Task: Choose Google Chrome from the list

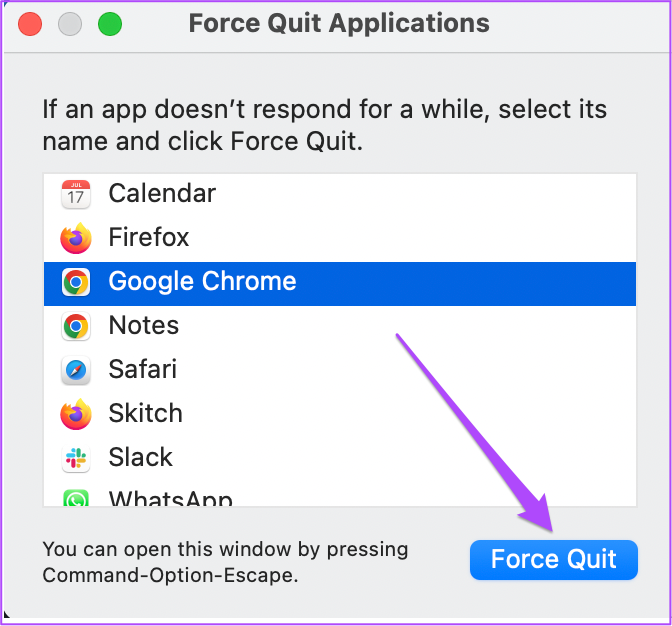Action: pyautogui.click(x=340, y=284)
